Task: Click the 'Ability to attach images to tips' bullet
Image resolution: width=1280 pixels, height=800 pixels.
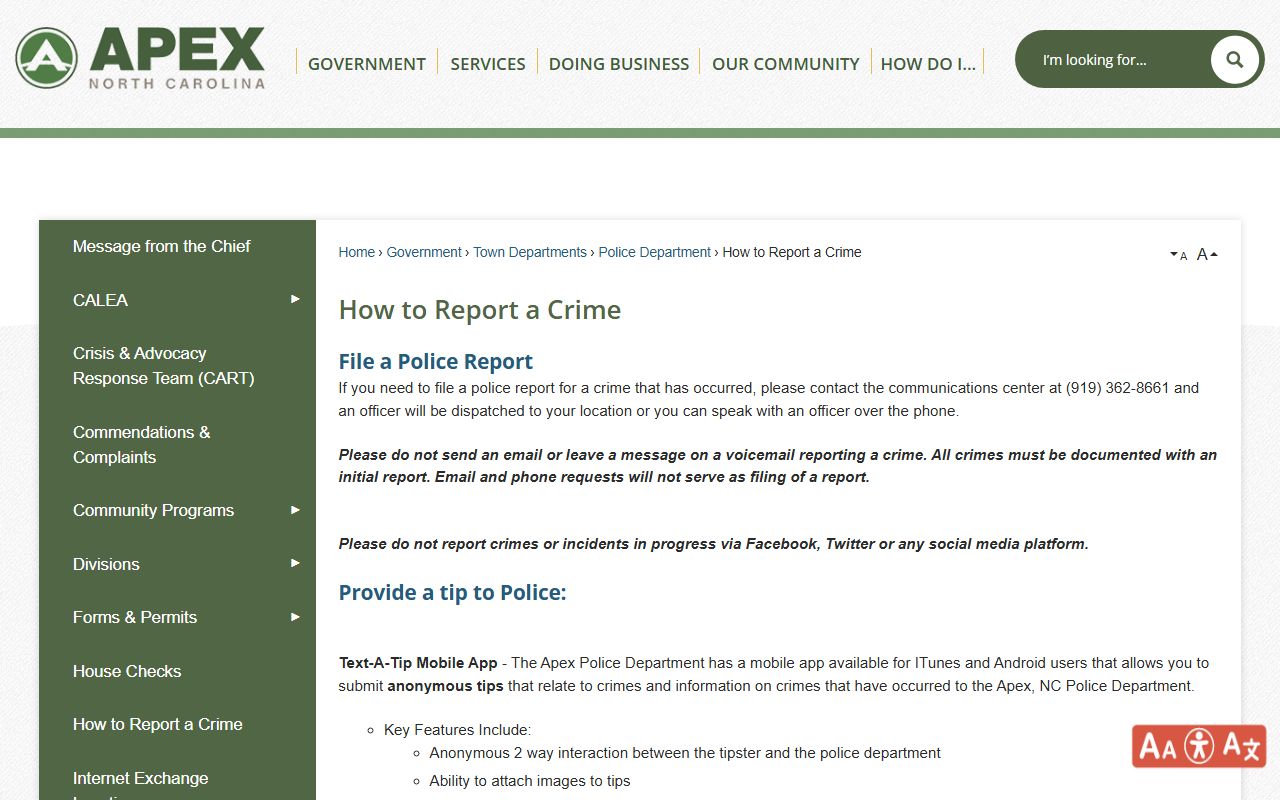Action: (530, 781)
